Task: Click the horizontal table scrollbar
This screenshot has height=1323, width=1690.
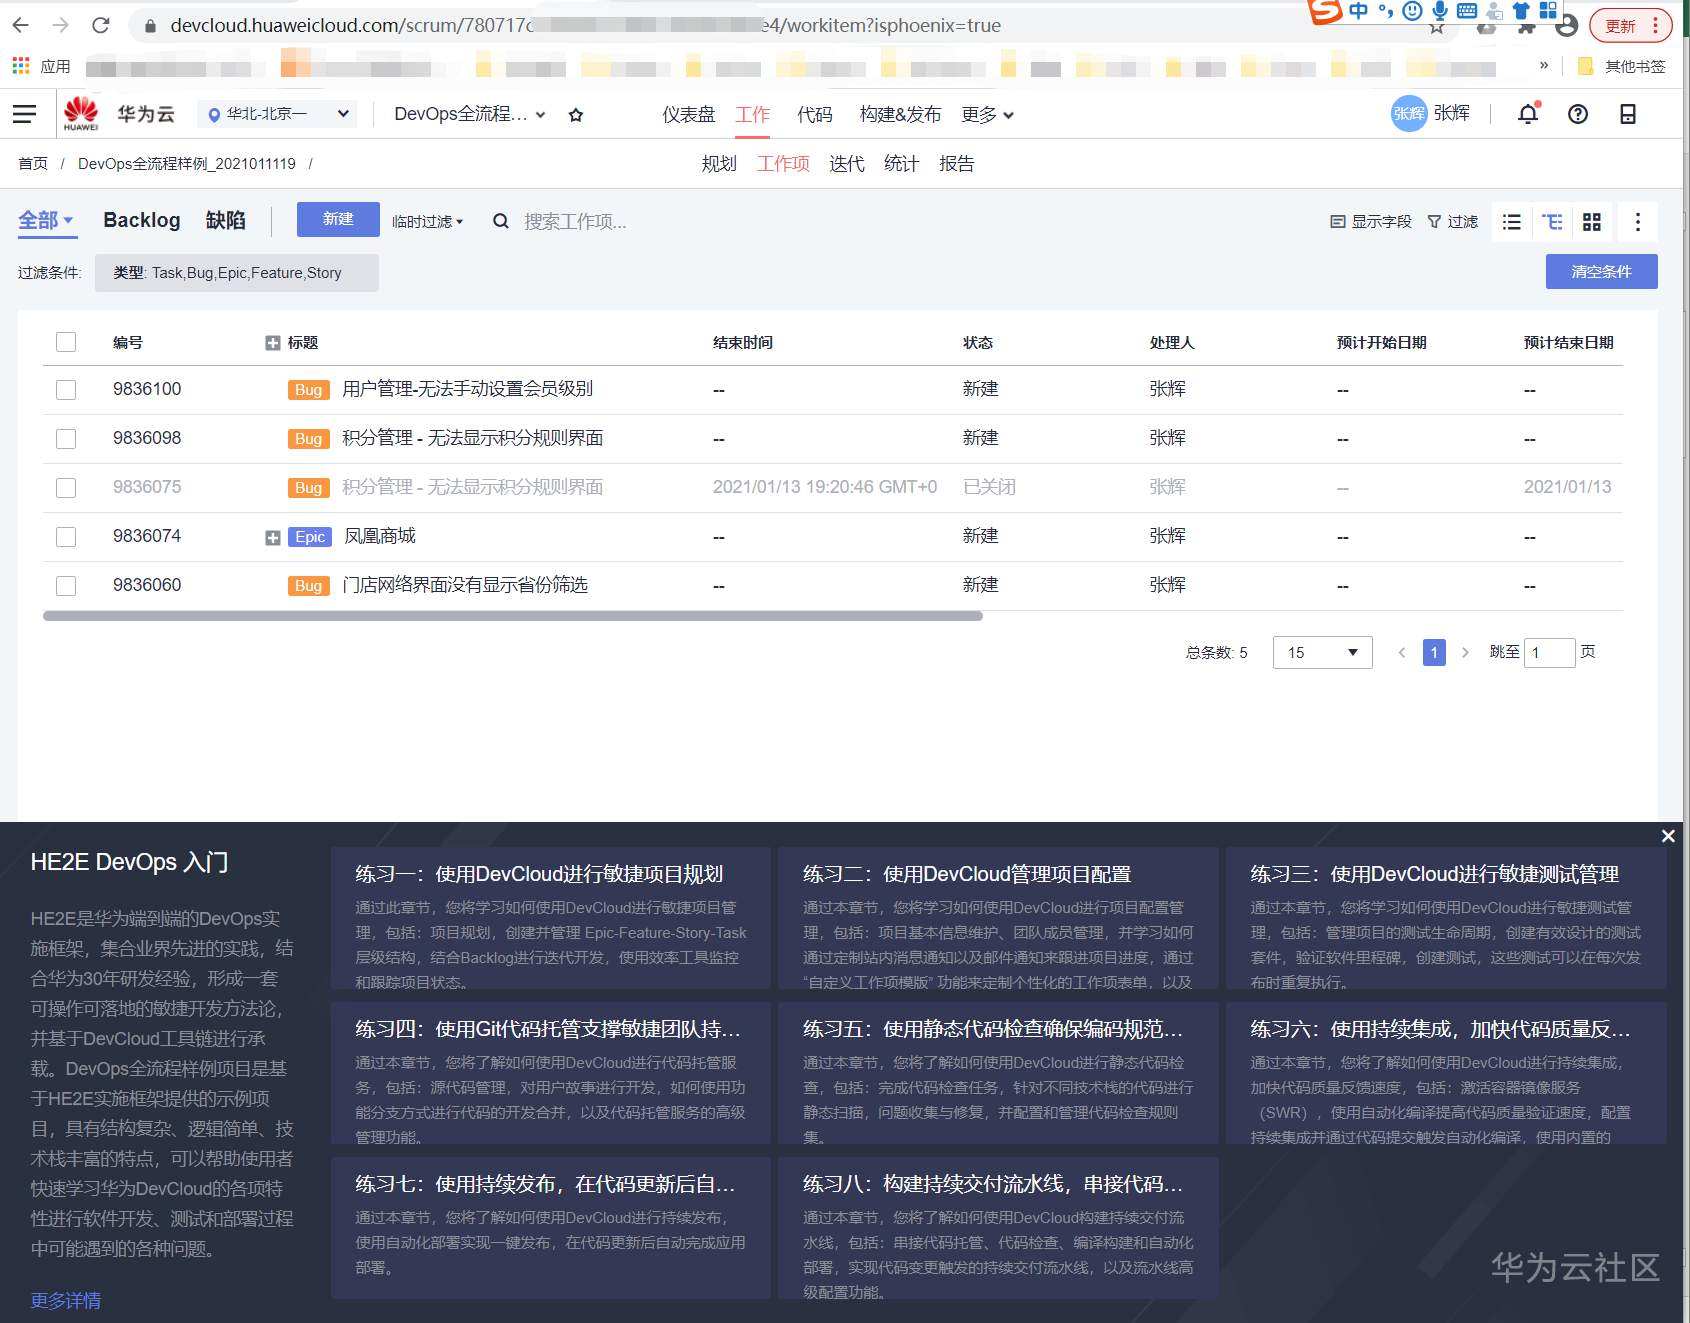Action: [512, 617]
